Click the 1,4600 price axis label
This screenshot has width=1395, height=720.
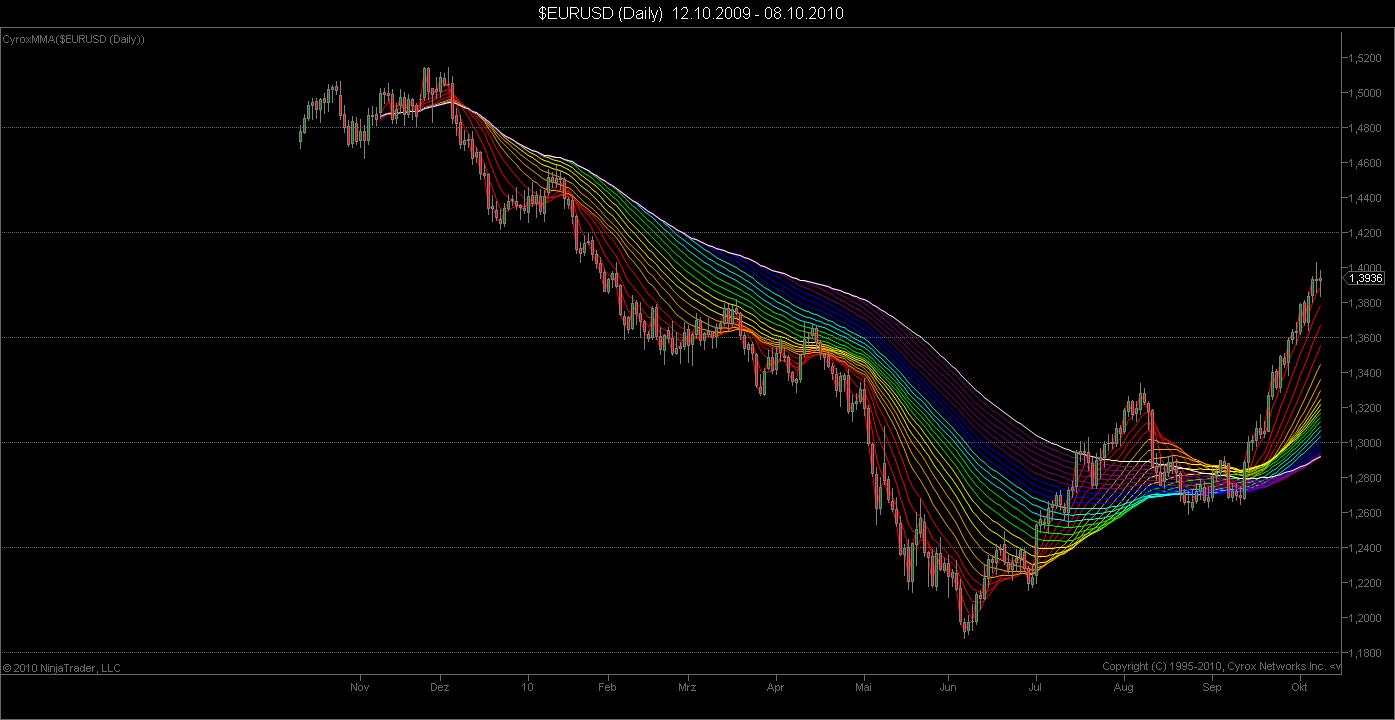pyautogui.click(x=1365, y=163)
